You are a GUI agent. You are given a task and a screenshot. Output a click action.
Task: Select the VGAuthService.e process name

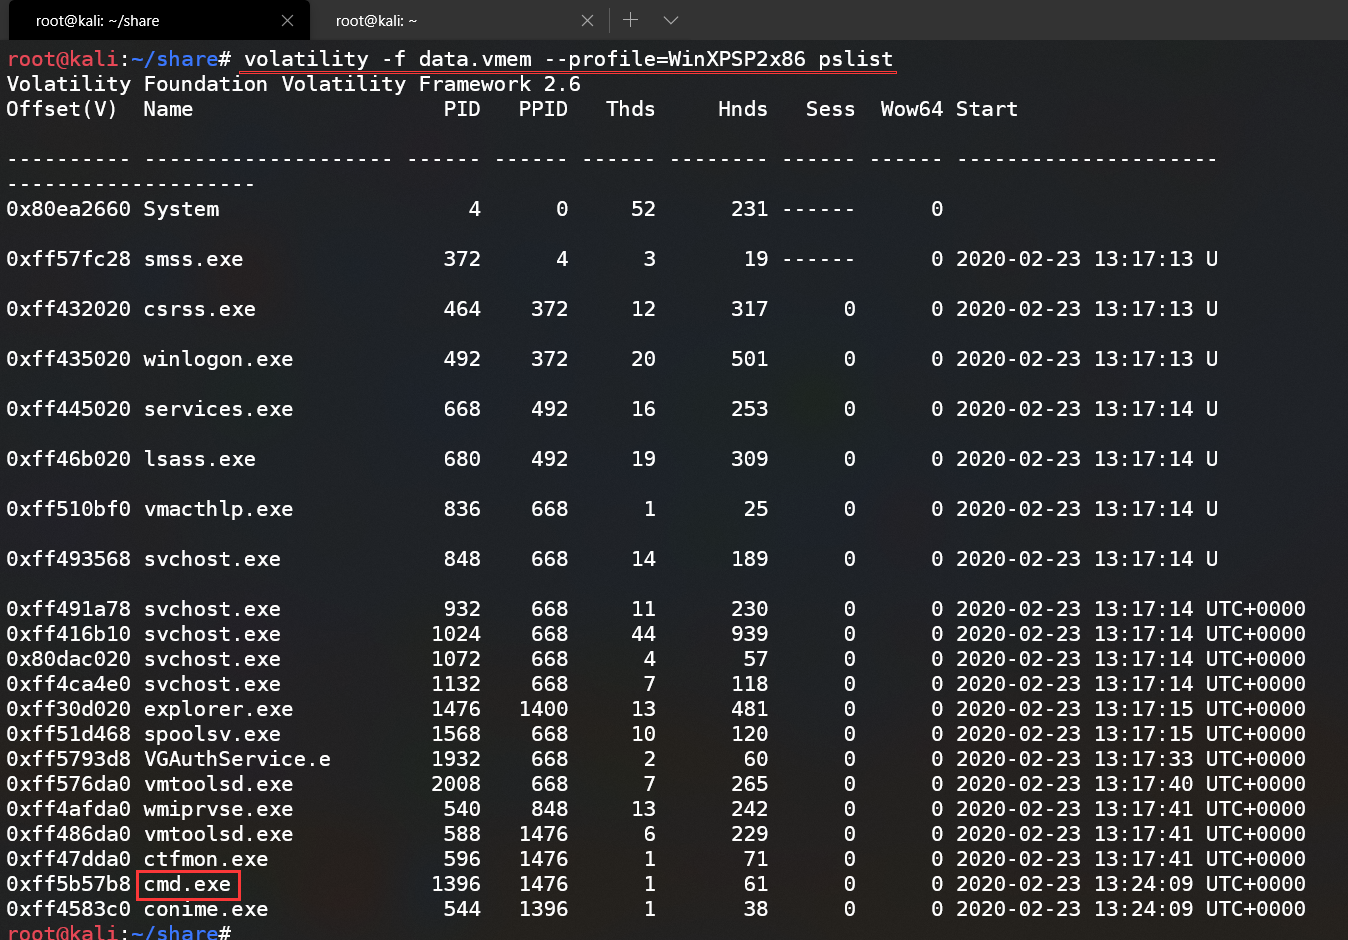tap(237, 759)
